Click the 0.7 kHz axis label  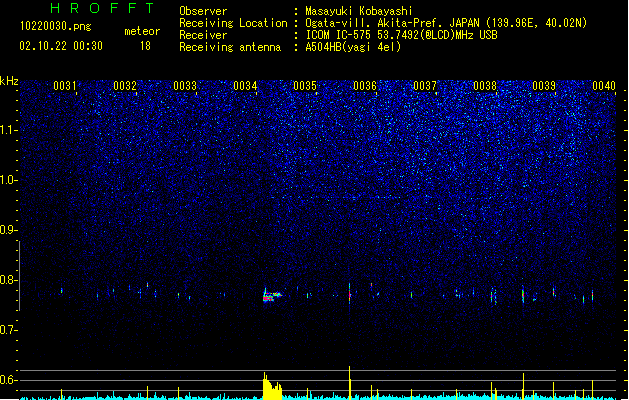pyautogui.click(x=8, y=330)
